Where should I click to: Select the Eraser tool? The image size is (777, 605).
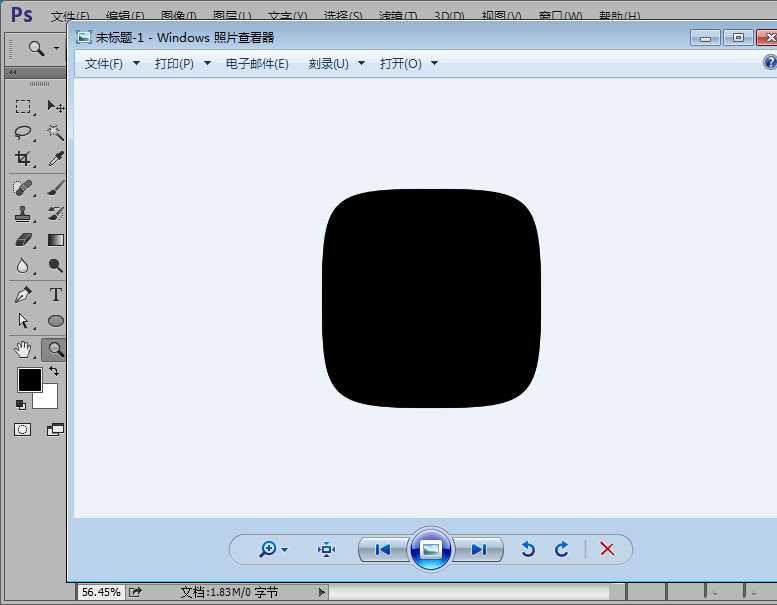coord(23,240)
